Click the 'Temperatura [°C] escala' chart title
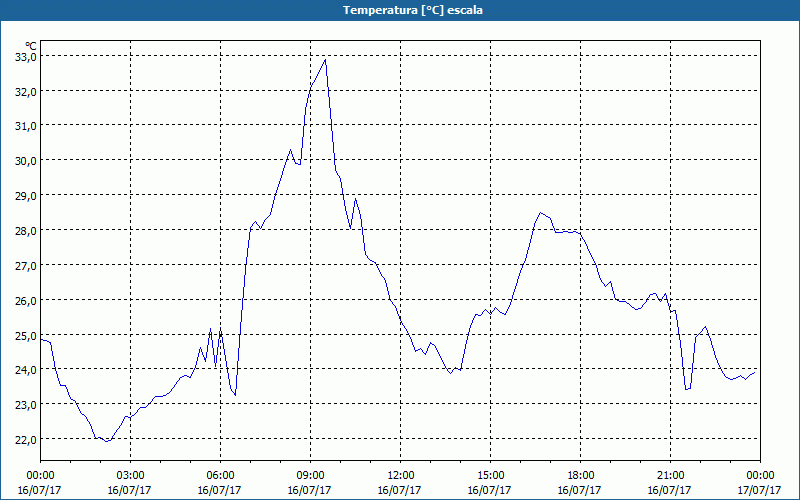The image size is (800, 500). (x=413, y=10)
